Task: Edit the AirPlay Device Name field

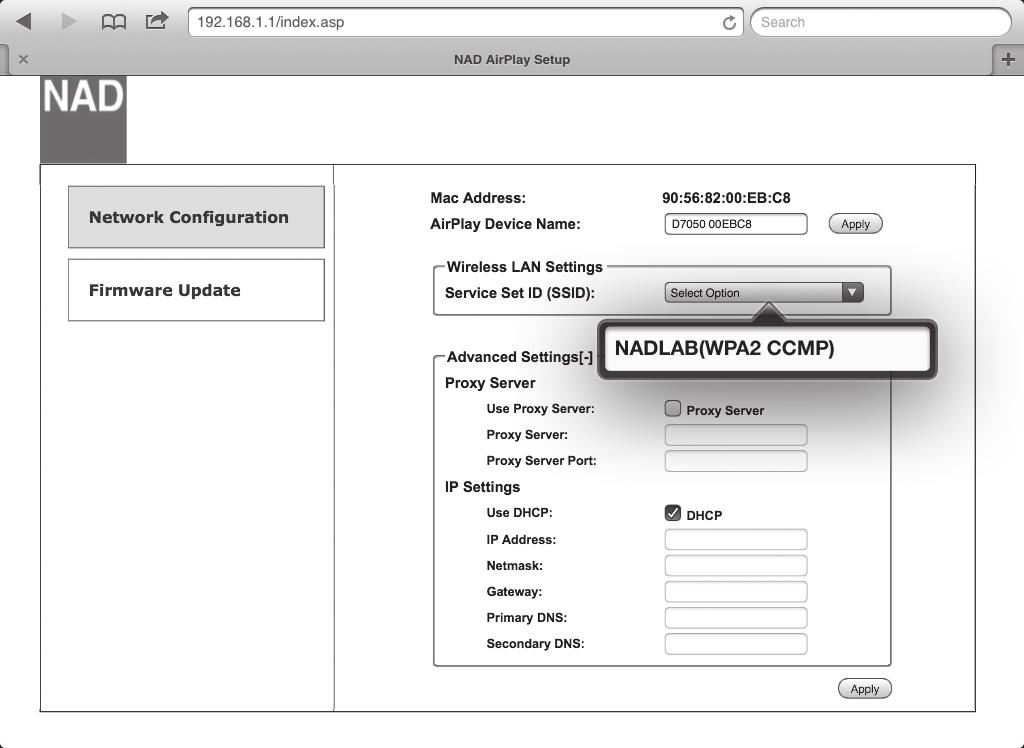Action: (735, 224)
